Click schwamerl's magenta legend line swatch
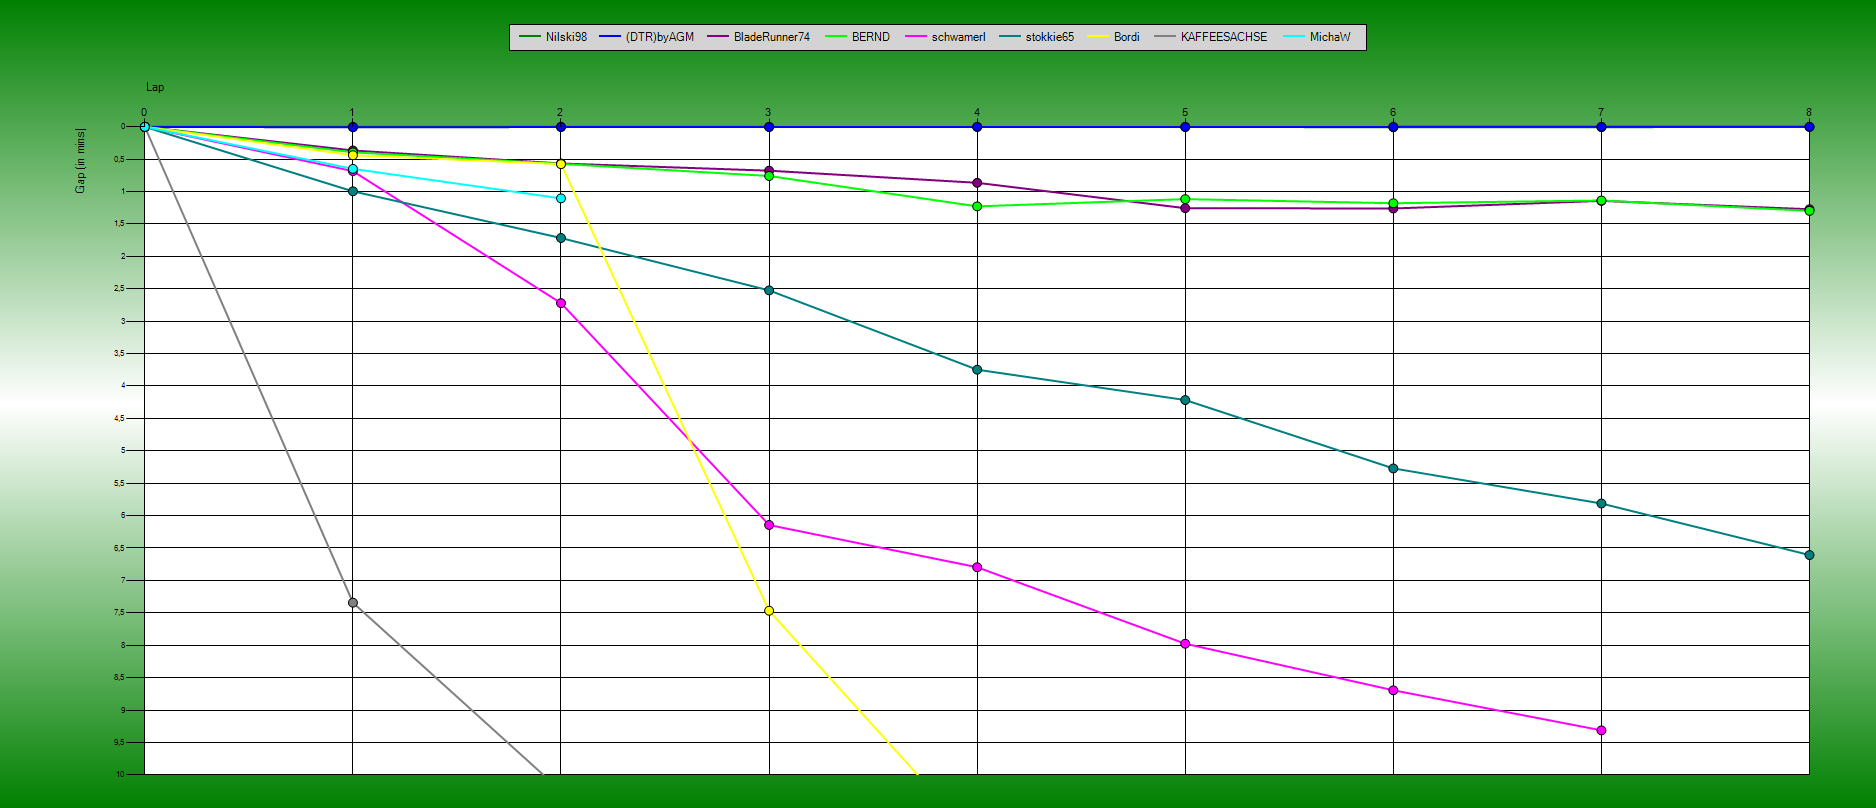Image resolution: width=1876 pixels, height=808 pixels. click(x=916, y=37)
